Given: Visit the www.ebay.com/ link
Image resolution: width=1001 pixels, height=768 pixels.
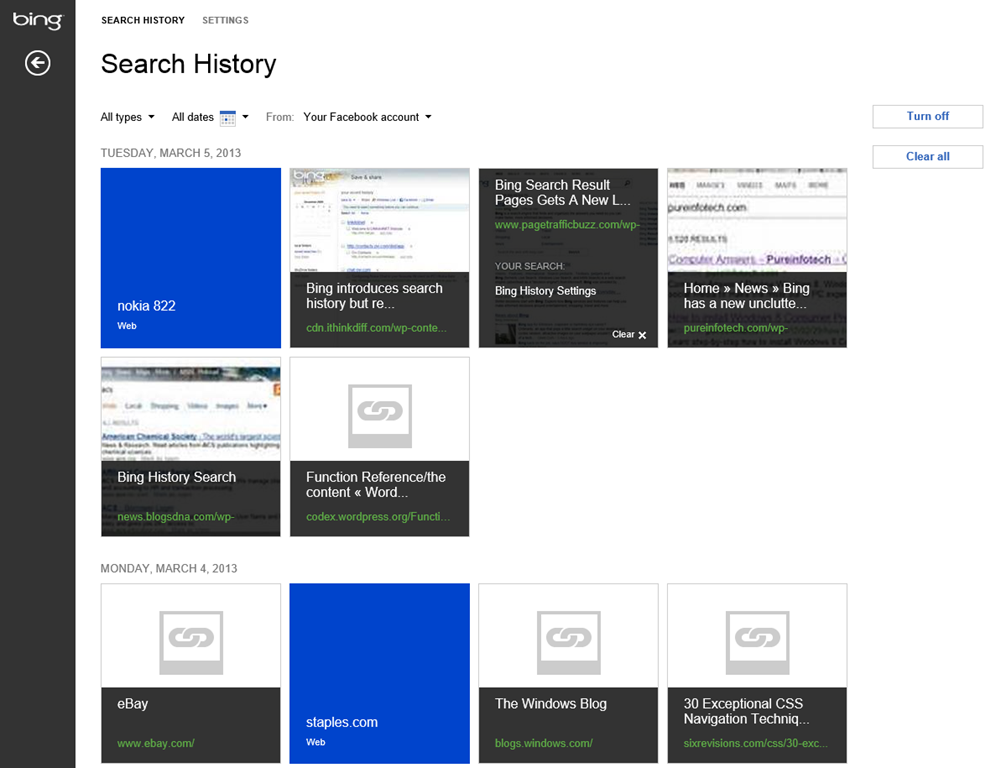Looking at the screenshot, I should pos(156,743).
